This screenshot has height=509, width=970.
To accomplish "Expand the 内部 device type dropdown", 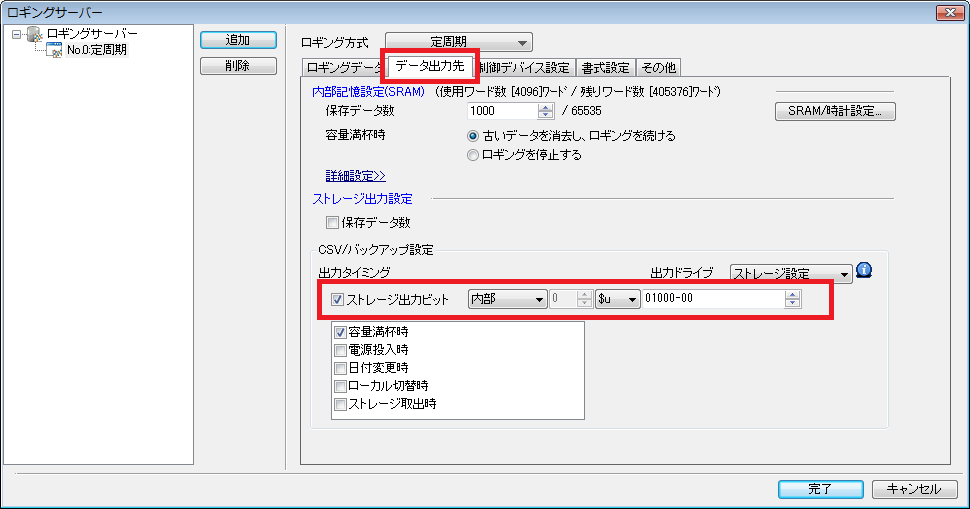I will (508, 299).
